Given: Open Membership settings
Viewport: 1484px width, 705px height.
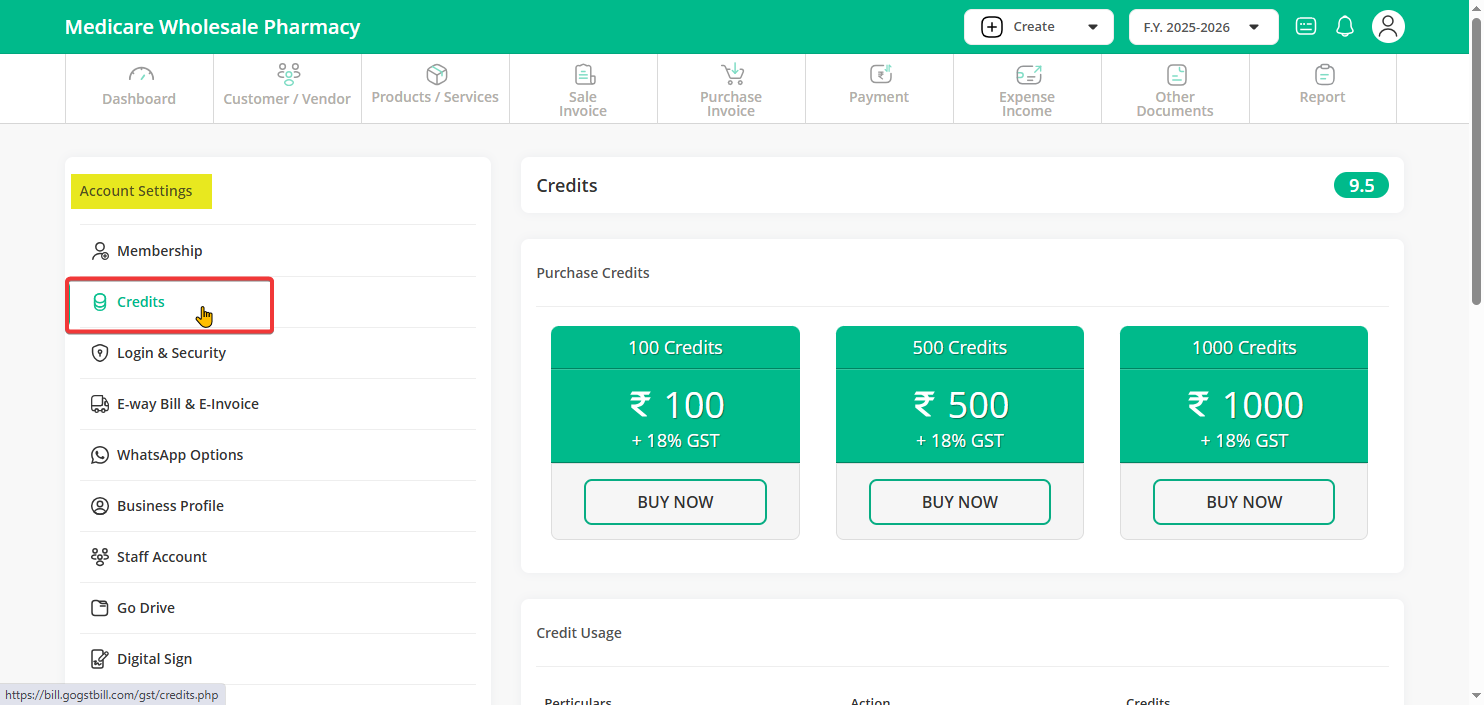Looking at the screenshot, I should point(160,251).
